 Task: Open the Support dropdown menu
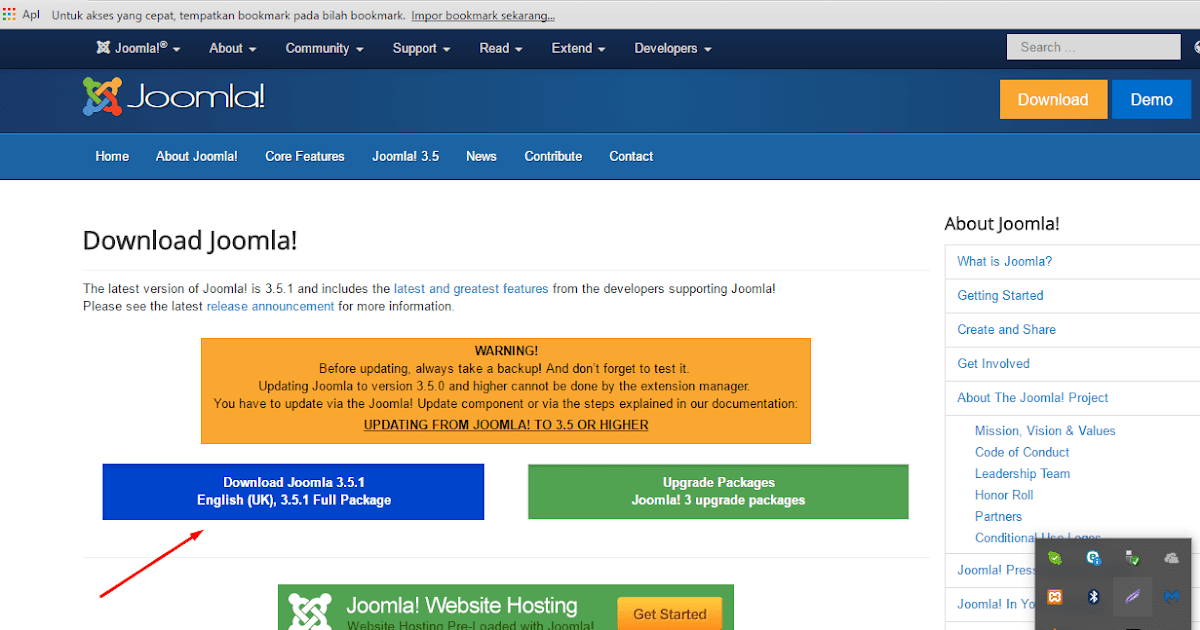[421, 48]
